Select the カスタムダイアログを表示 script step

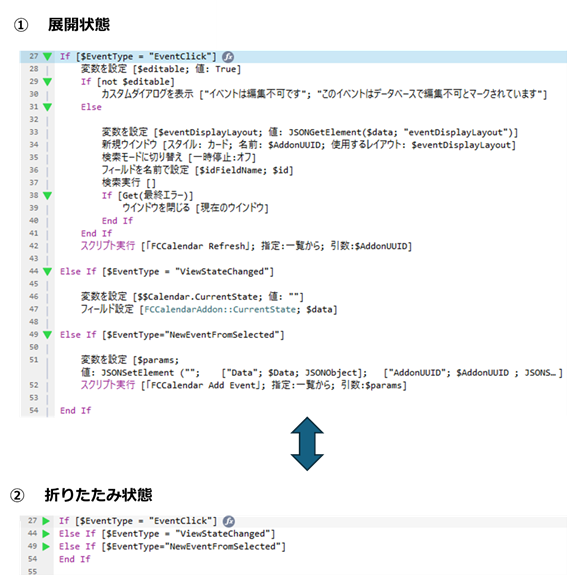[324, 94]
